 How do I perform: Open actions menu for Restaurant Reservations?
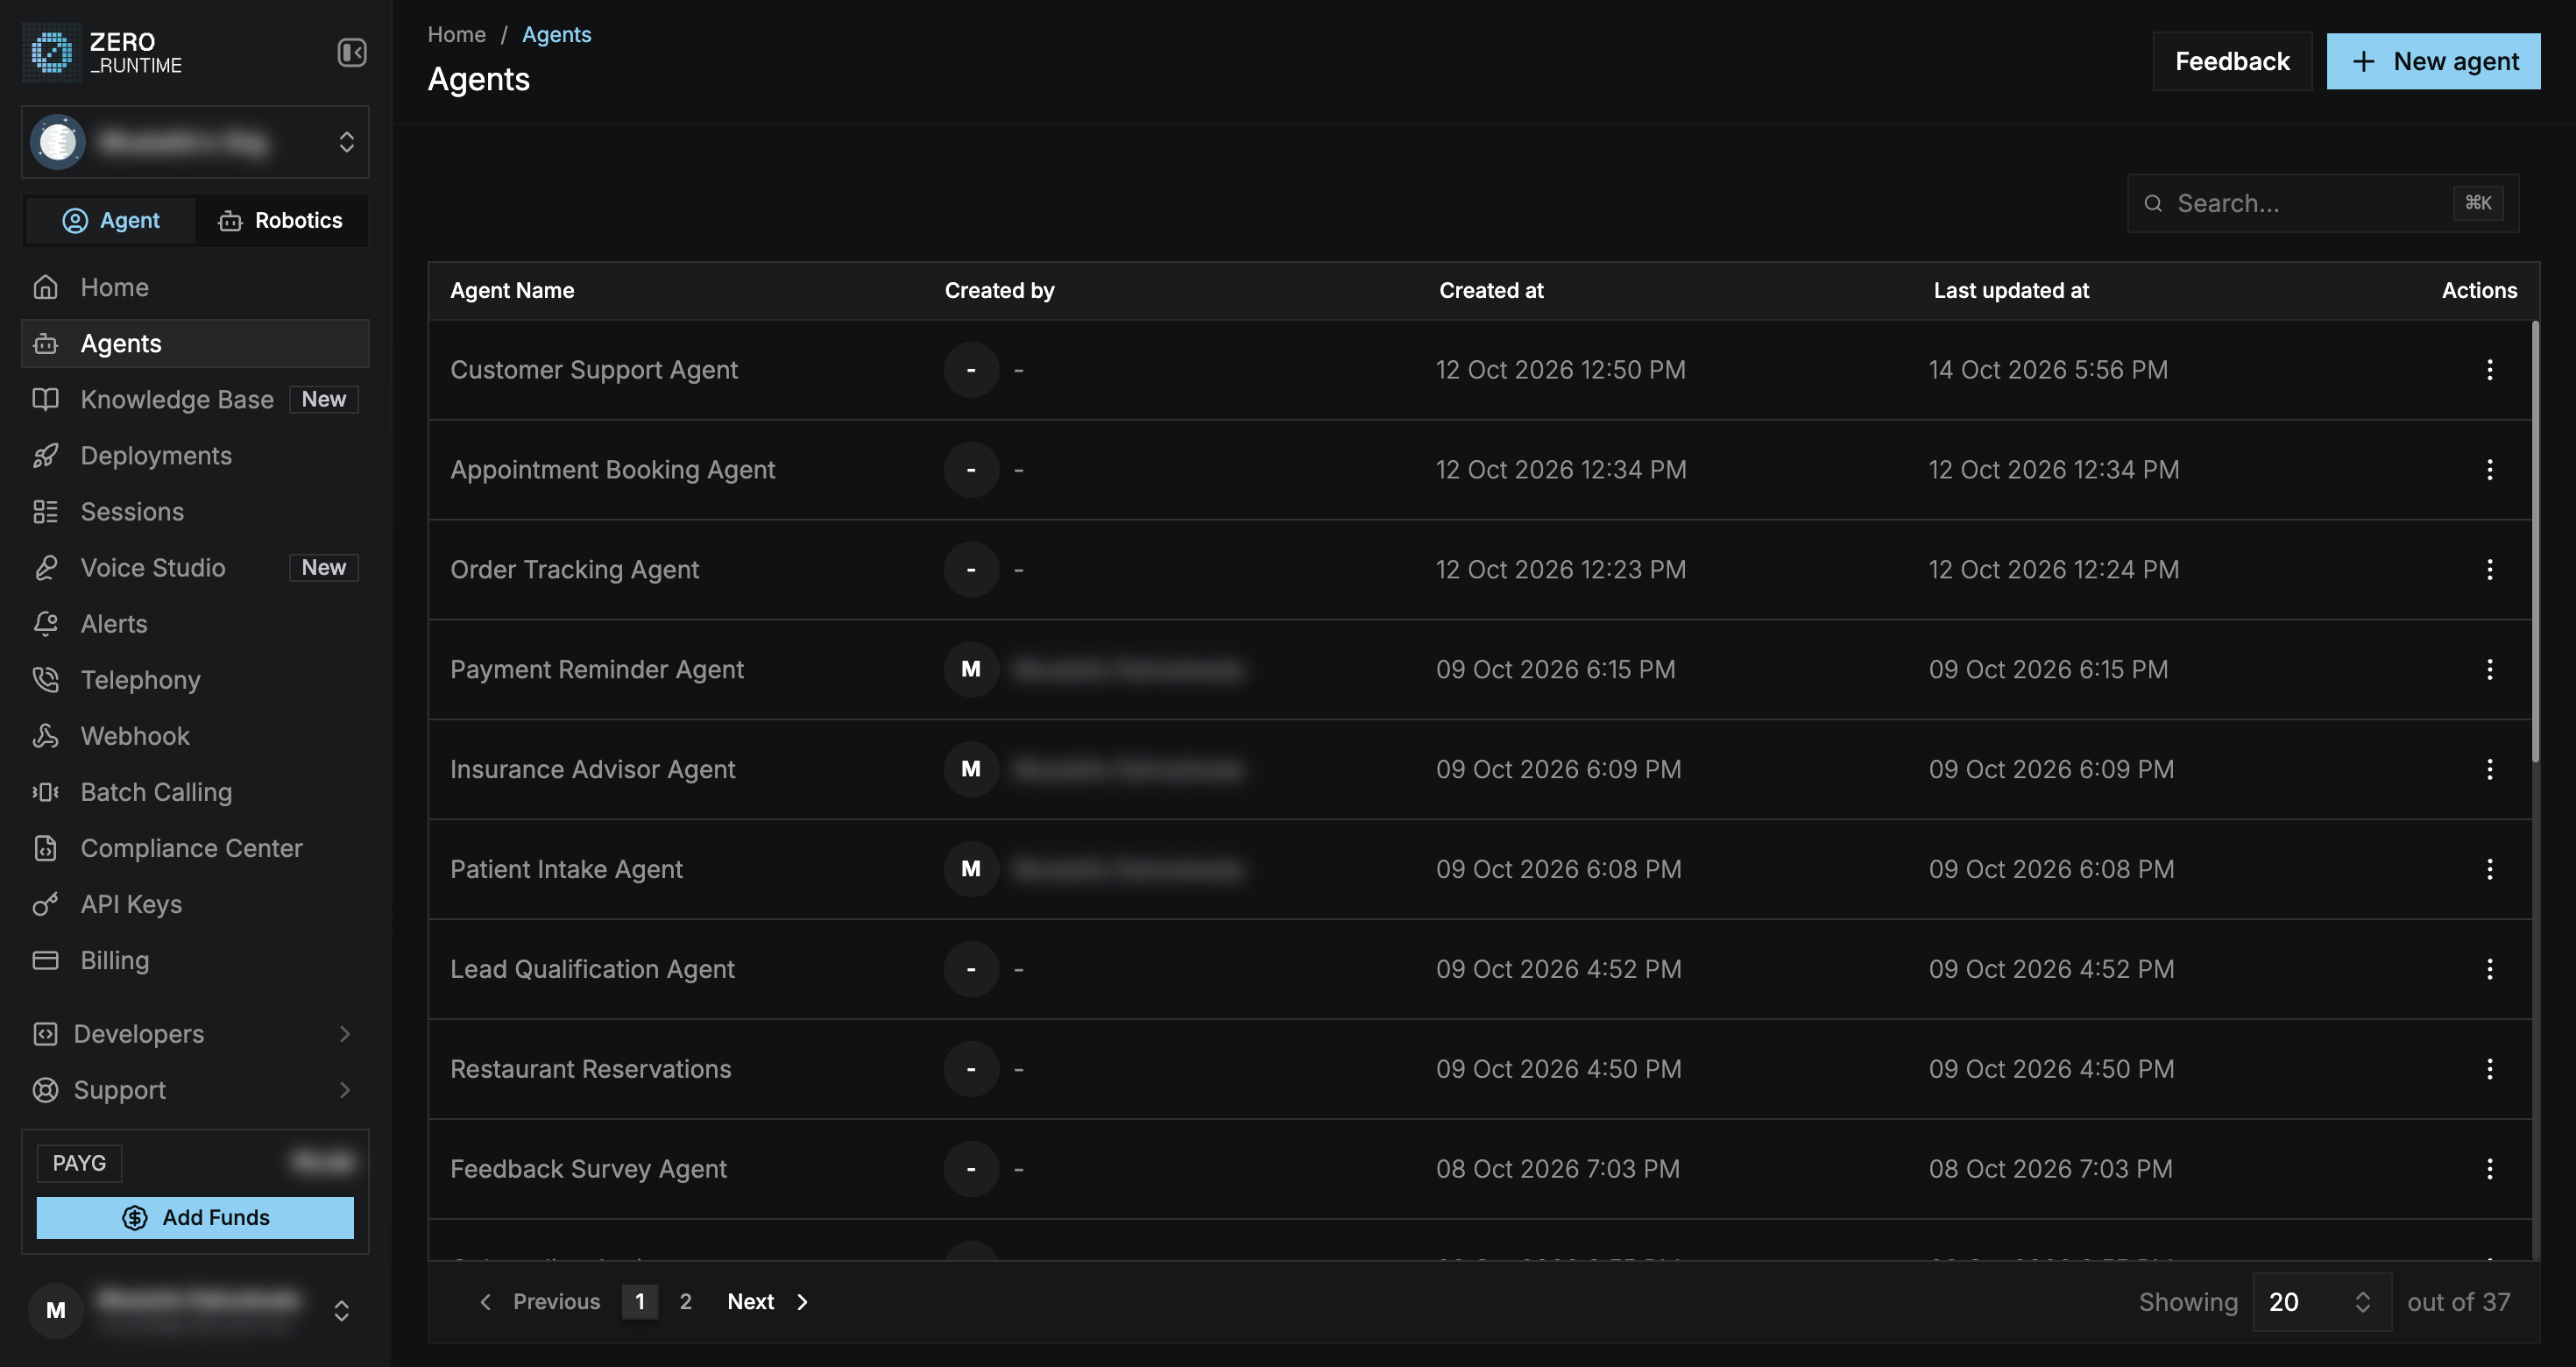click(2489, 1068)
